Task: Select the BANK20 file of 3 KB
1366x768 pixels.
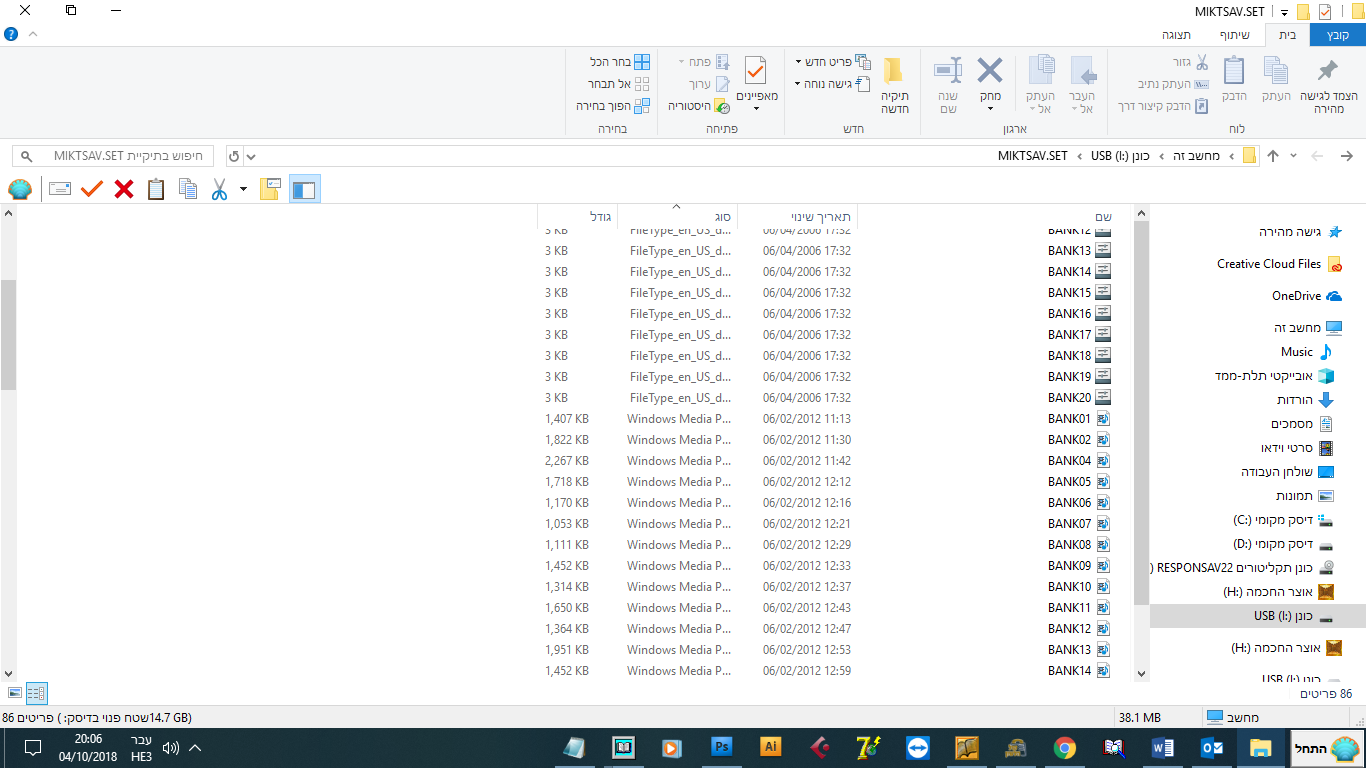Action: pos(828,398)
